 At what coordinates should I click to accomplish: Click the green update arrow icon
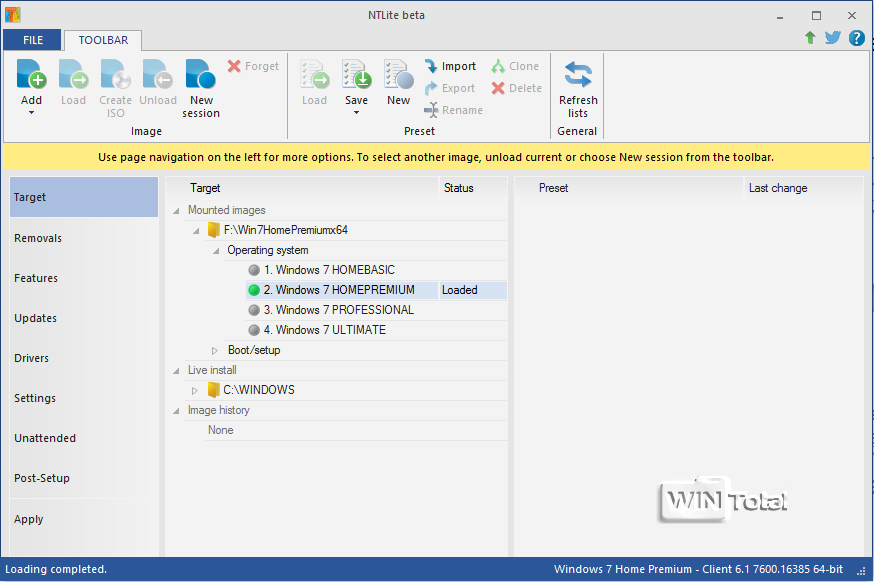[x=810, y=38]
